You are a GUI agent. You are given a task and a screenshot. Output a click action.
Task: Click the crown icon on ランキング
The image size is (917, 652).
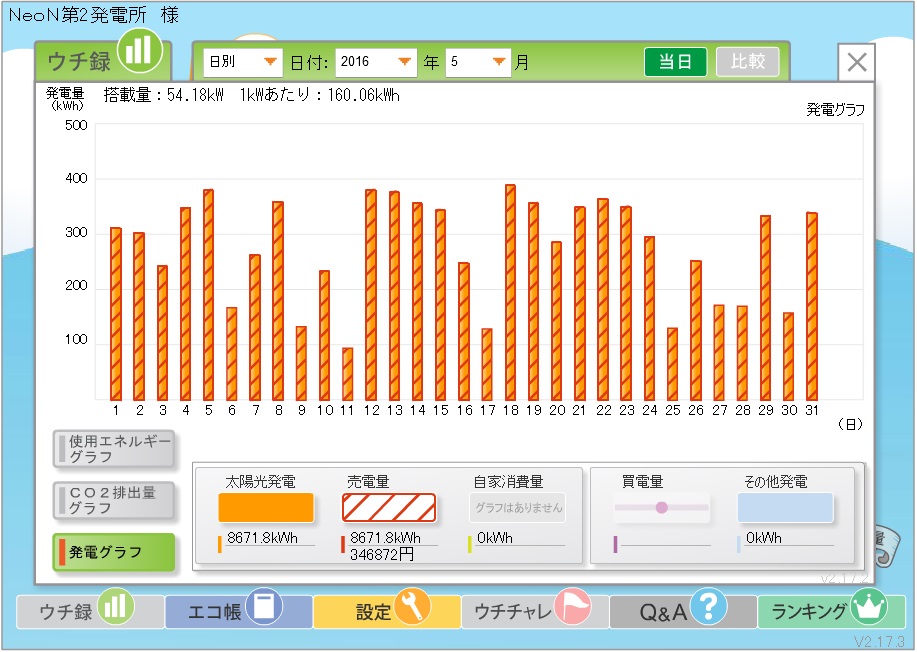(x=868, y=606)
